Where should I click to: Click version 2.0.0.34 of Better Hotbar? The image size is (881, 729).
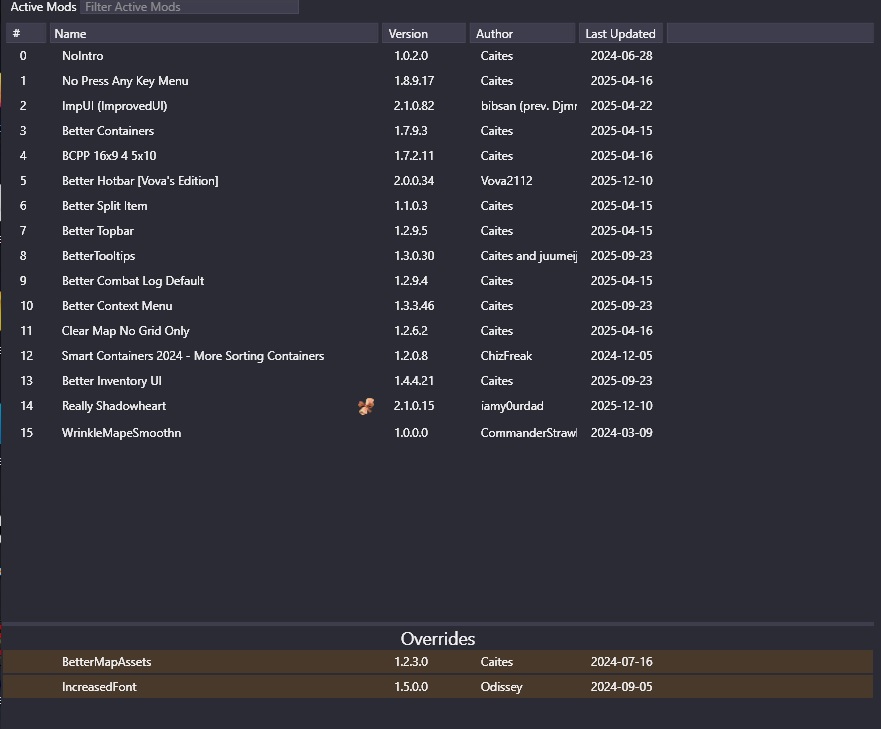pos(414,180)
